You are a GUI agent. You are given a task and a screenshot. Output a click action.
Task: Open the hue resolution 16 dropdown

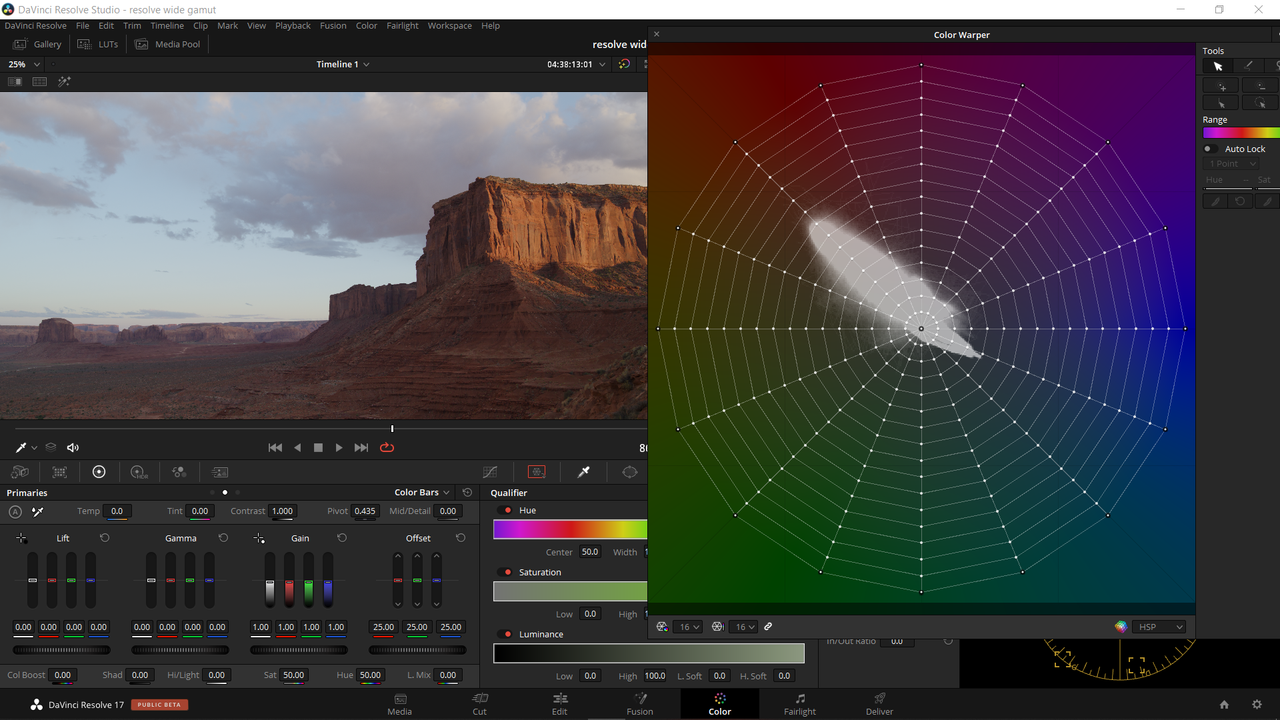coord(690,627)
